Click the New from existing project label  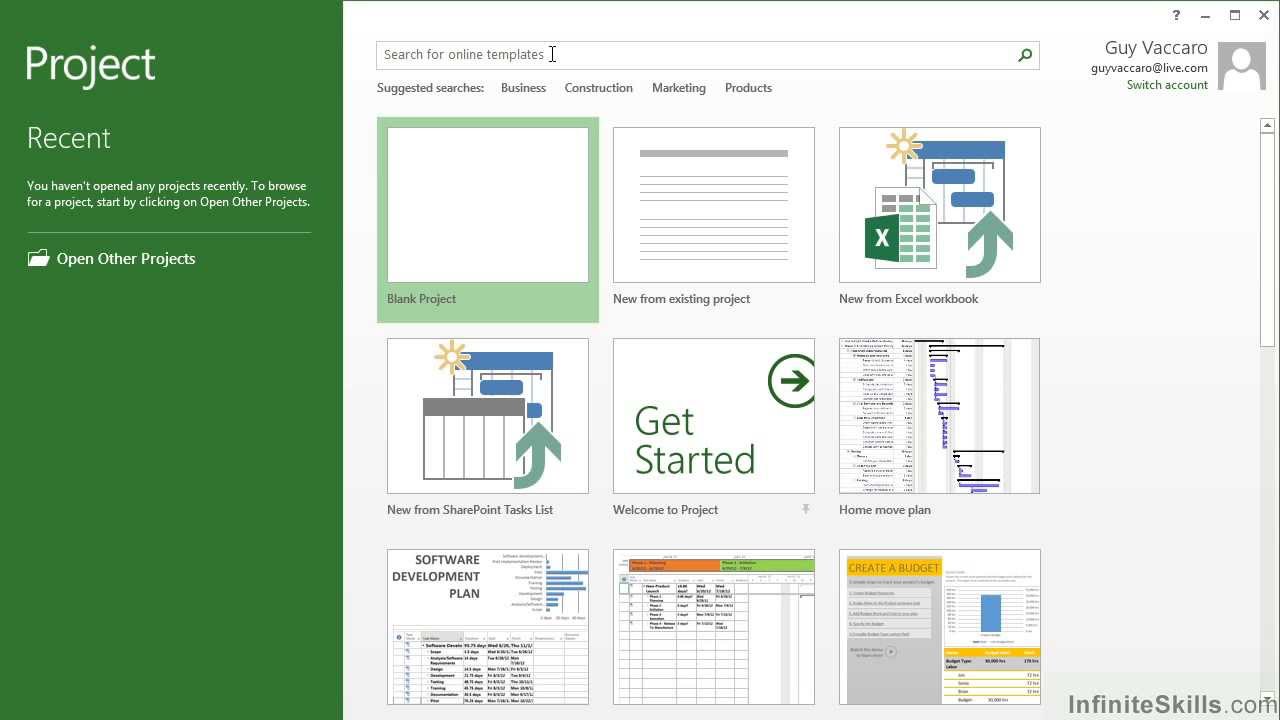coord(681,299)
